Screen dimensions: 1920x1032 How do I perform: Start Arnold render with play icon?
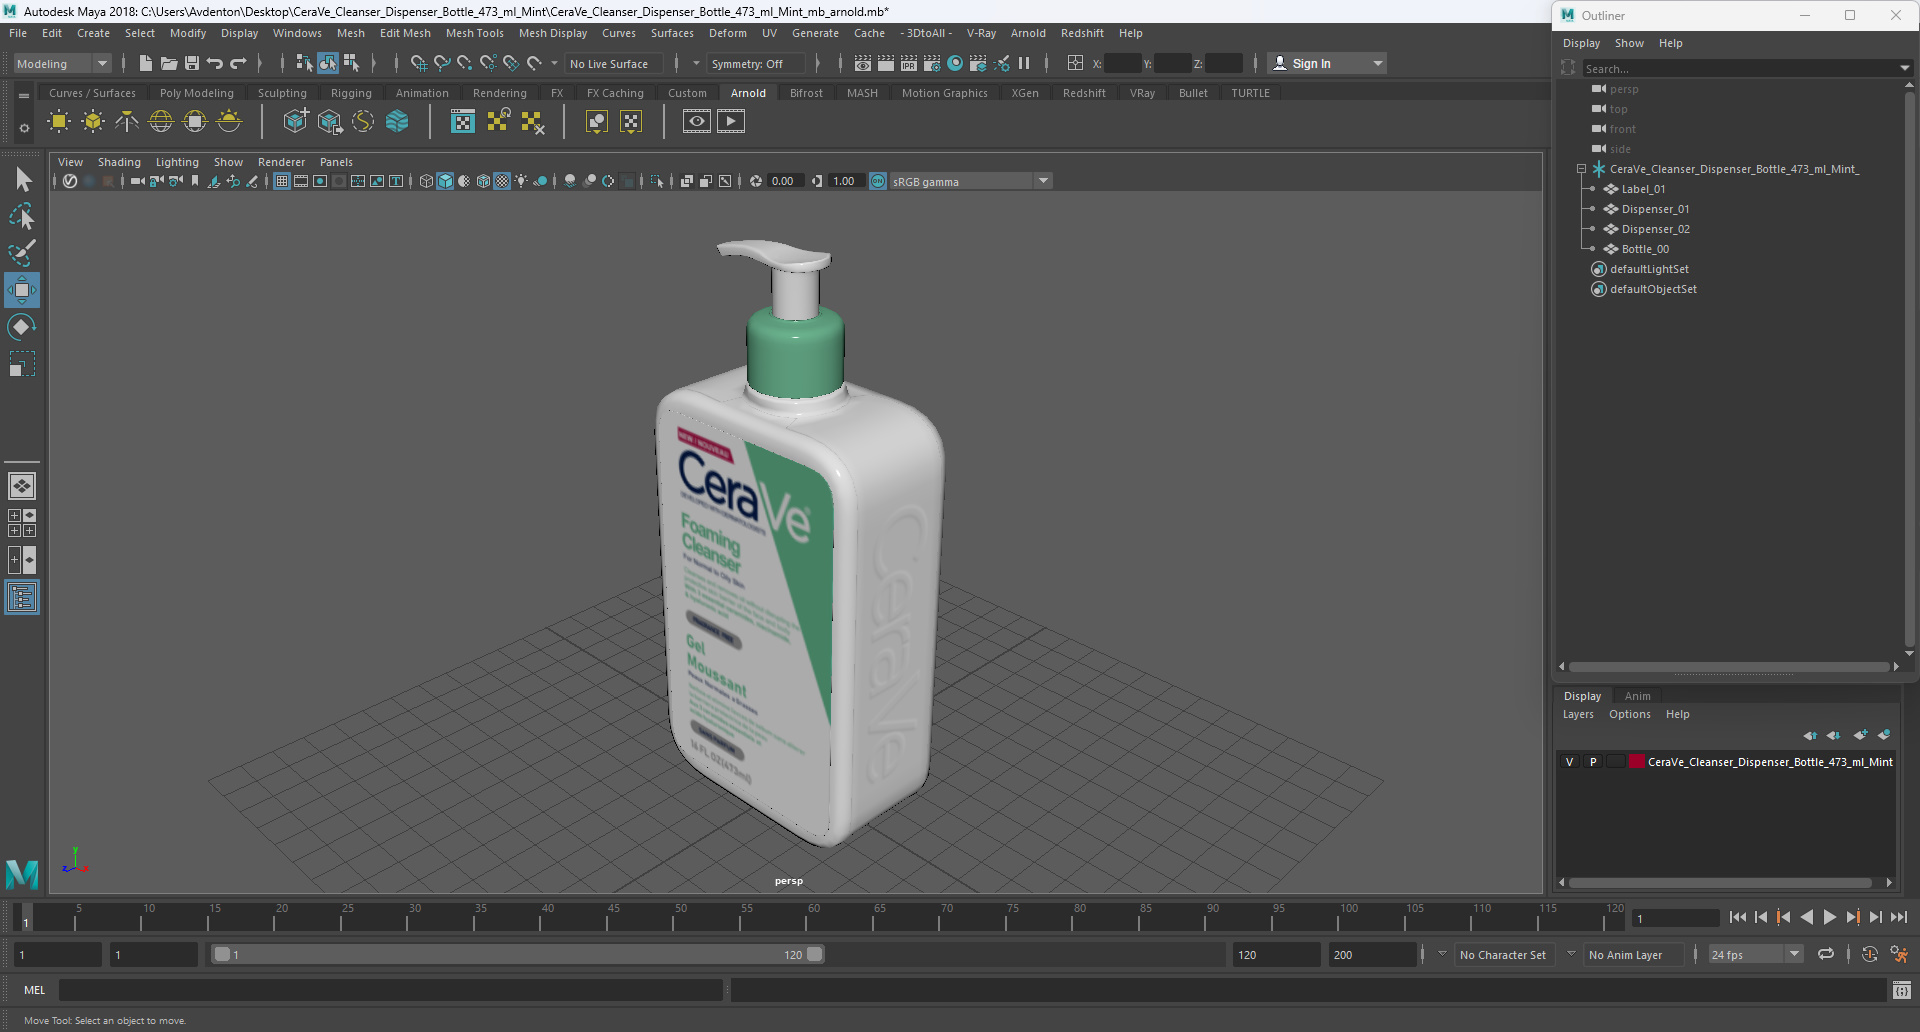click(731, 122)
